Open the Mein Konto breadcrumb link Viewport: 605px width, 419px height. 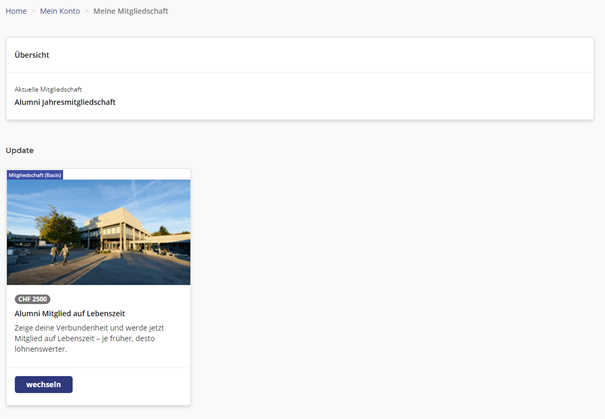(x=60, y=11)
